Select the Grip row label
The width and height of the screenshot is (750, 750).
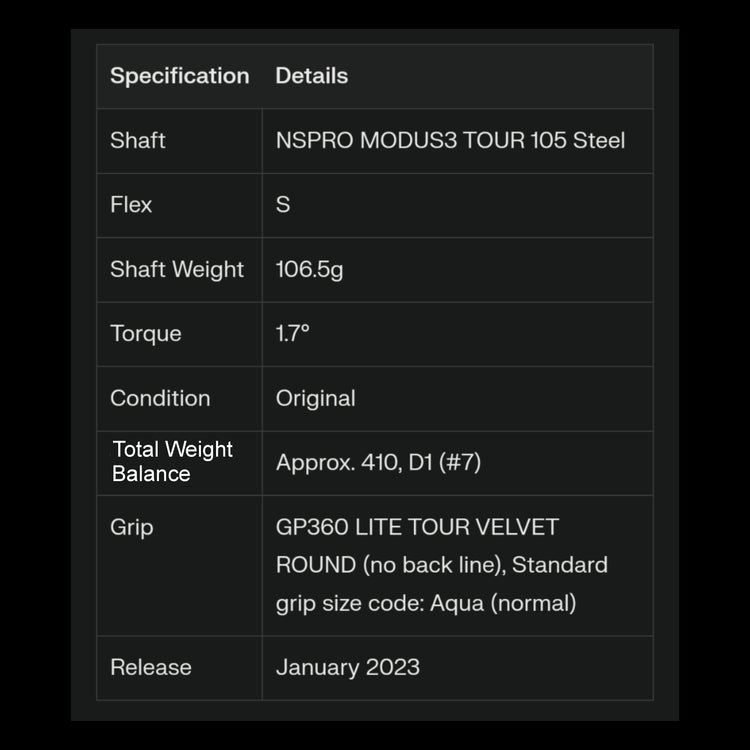(x=132, y=527)
